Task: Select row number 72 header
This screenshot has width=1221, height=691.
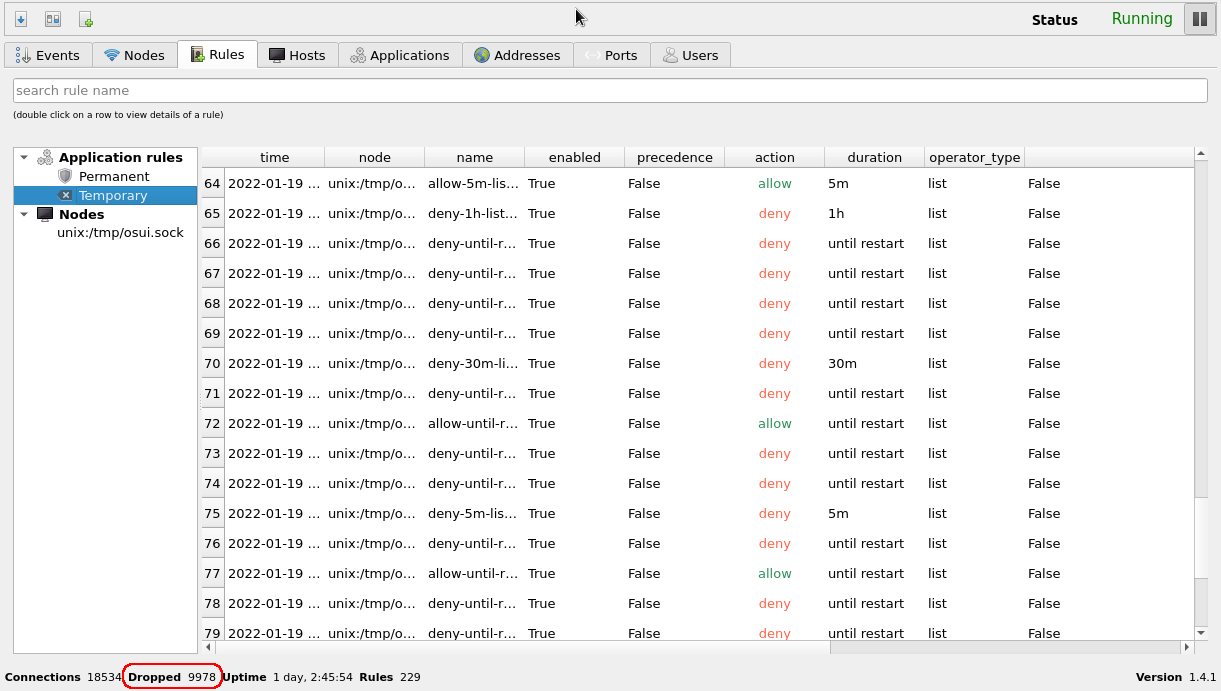Action: tap(213, 424)
